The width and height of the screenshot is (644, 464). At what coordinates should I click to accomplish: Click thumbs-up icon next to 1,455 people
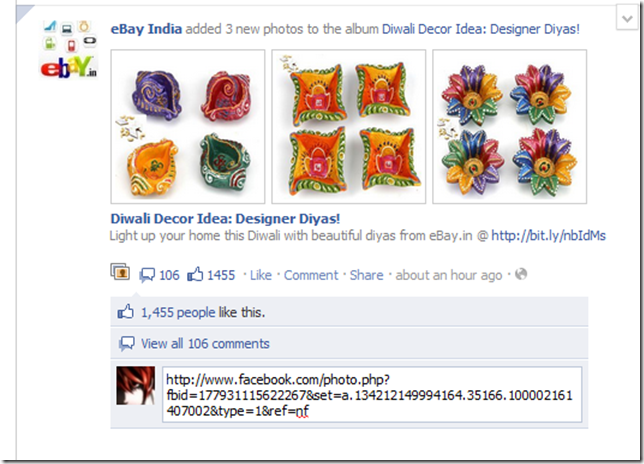pos(126,312)
